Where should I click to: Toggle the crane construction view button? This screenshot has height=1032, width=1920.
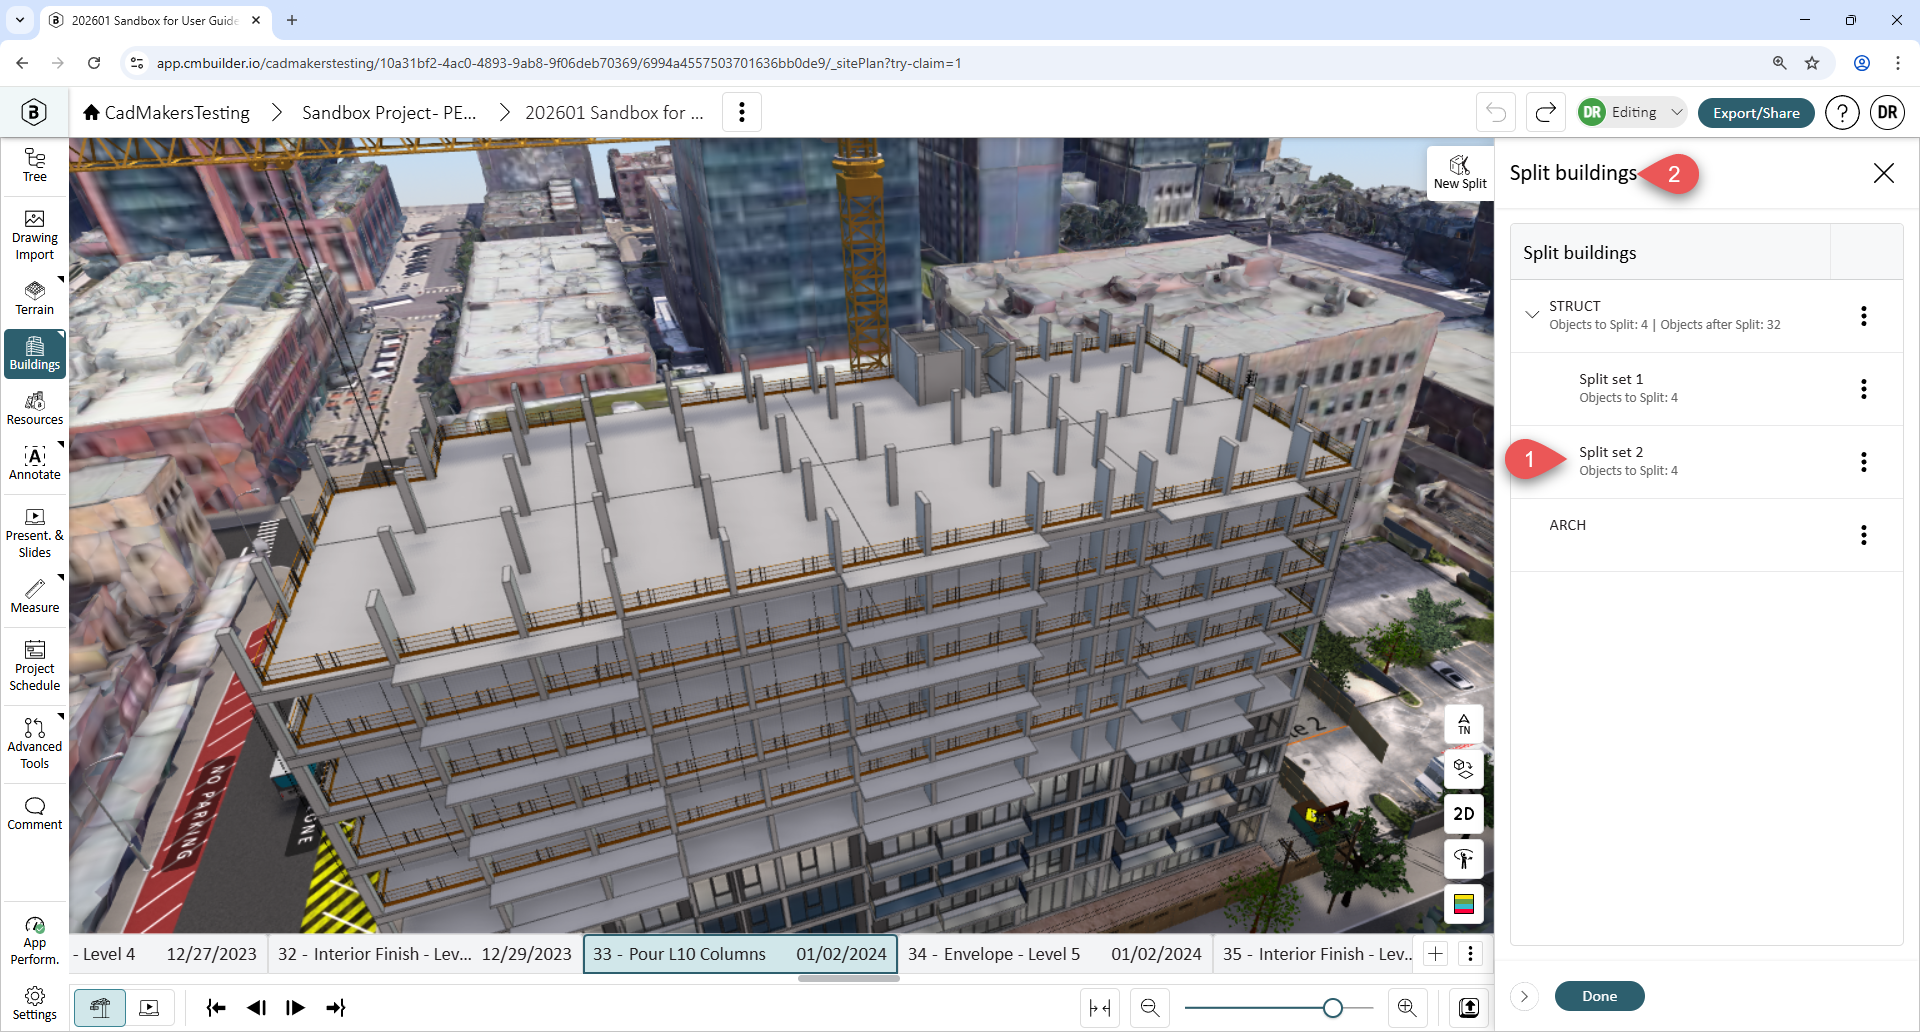[100, 1007]
